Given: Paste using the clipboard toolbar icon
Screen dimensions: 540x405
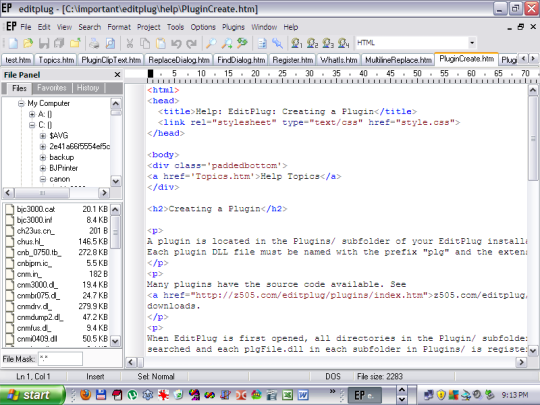Looking at the screenshot, I should [160, 43].
